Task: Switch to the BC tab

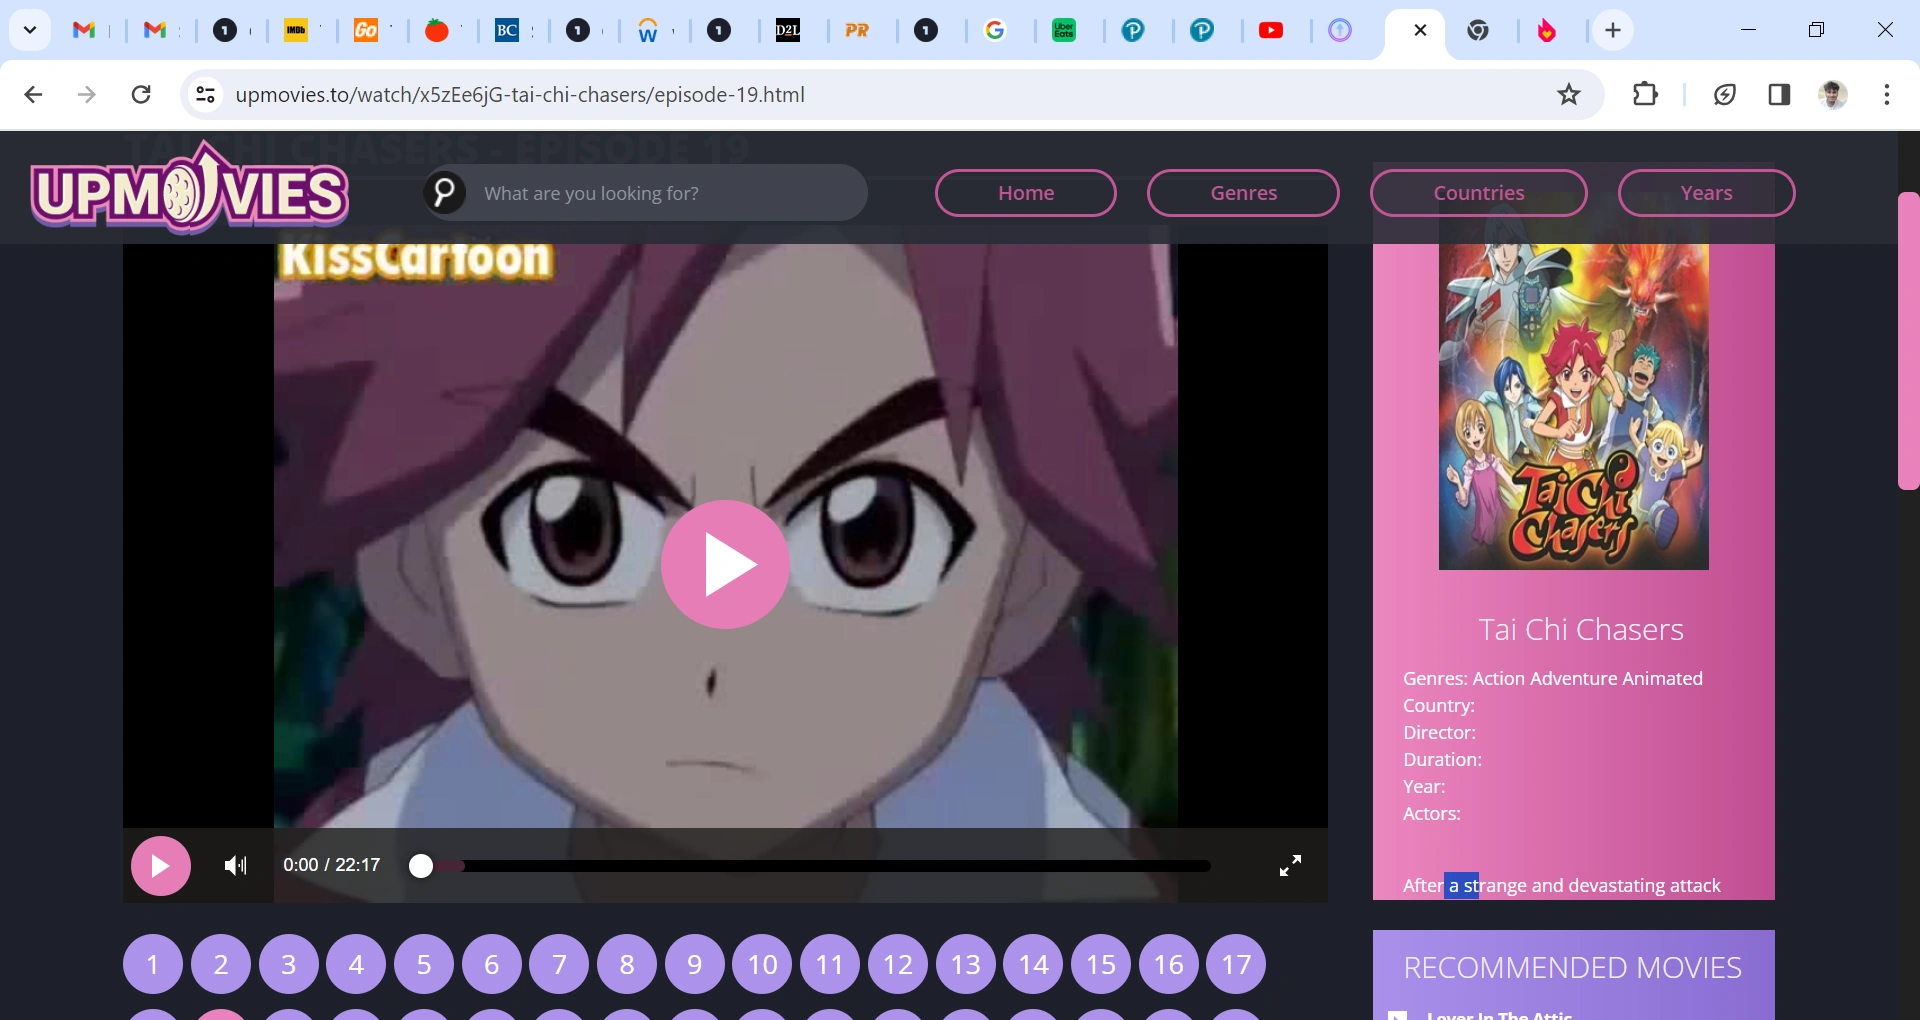Action: coord(507,30)
